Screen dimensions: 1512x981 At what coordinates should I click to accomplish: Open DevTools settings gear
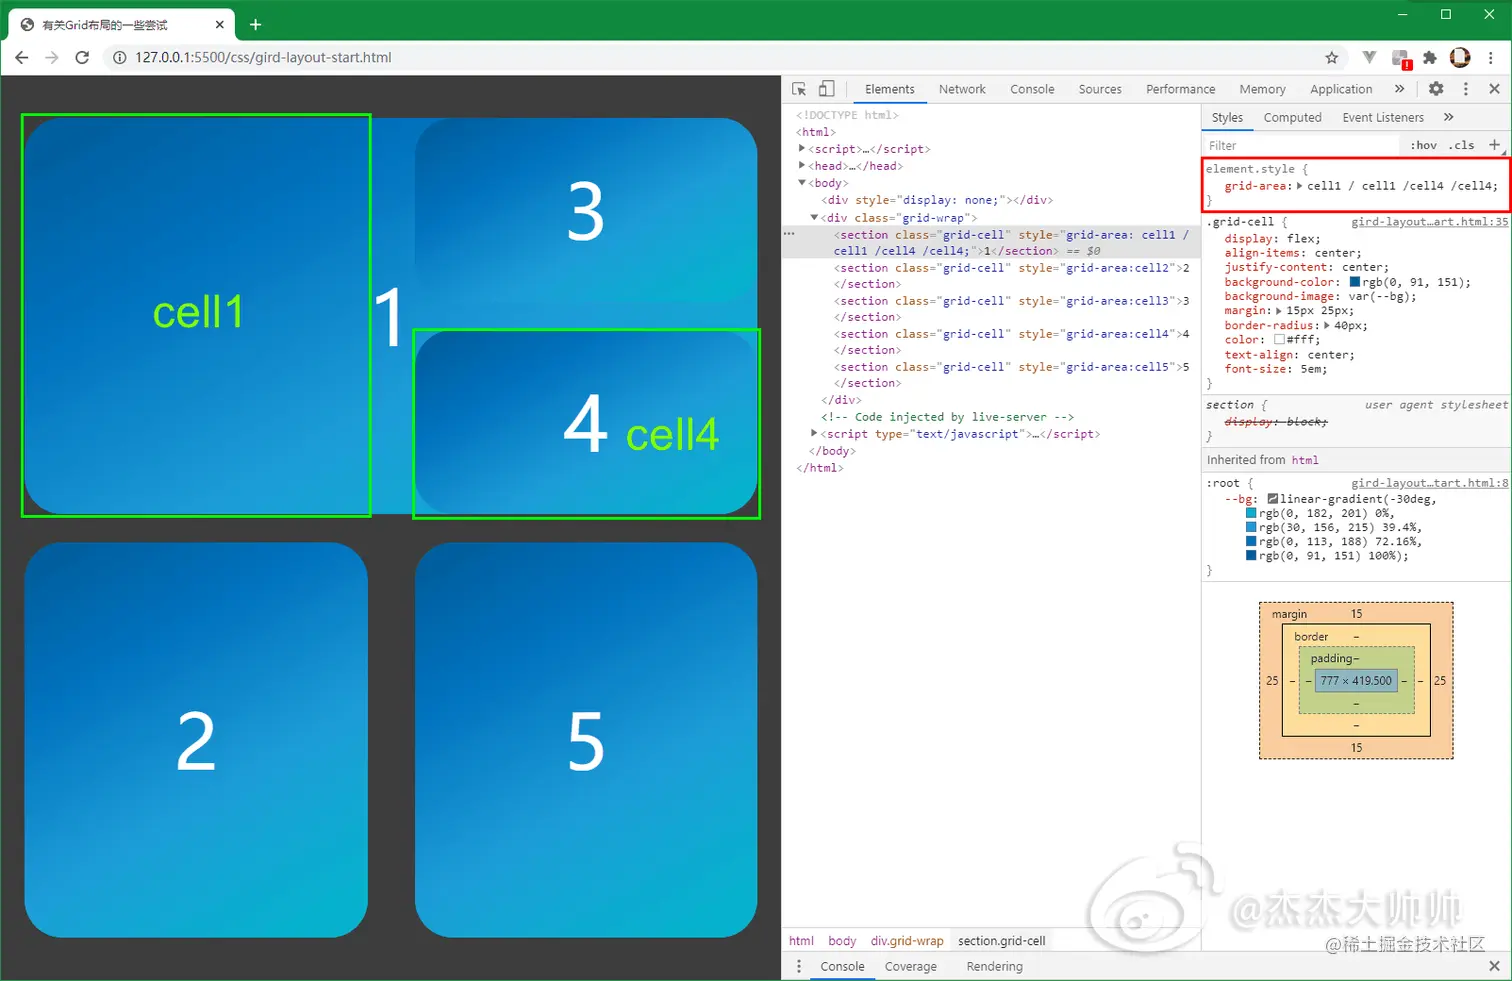1436,89
